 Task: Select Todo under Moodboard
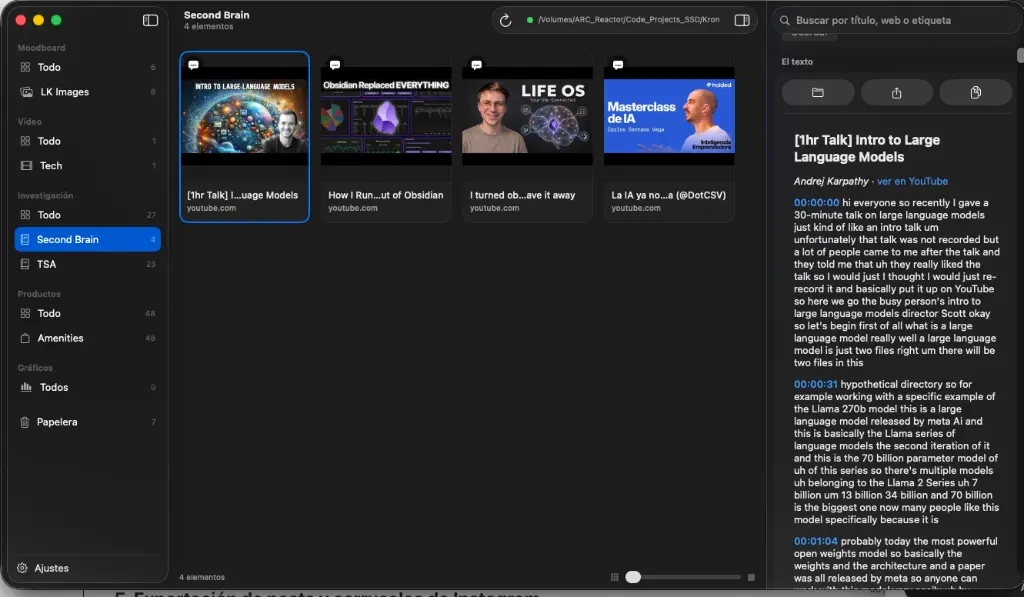pyautogui.click(x=88, y=67)
